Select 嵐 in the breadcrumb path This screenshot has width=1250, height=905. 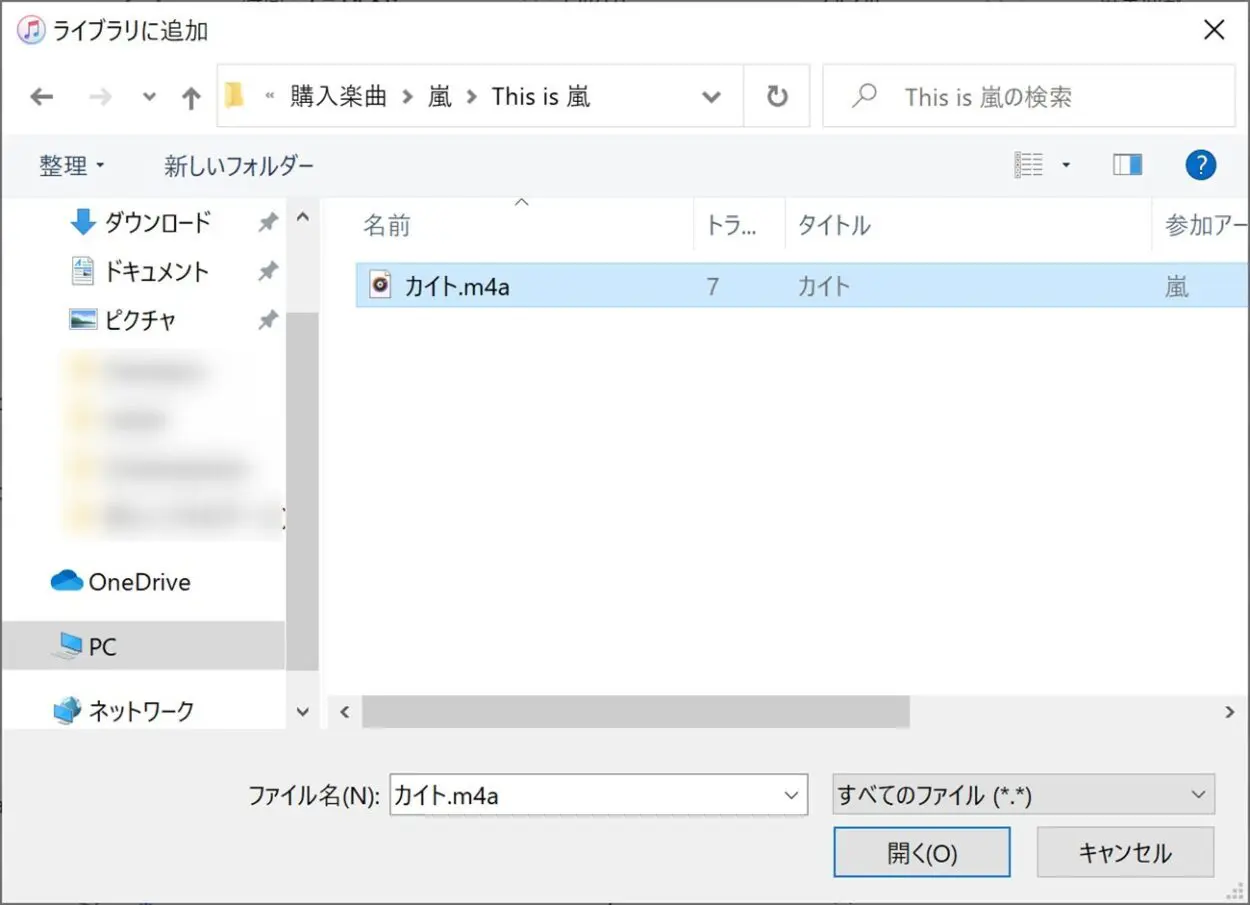point(440,97)
